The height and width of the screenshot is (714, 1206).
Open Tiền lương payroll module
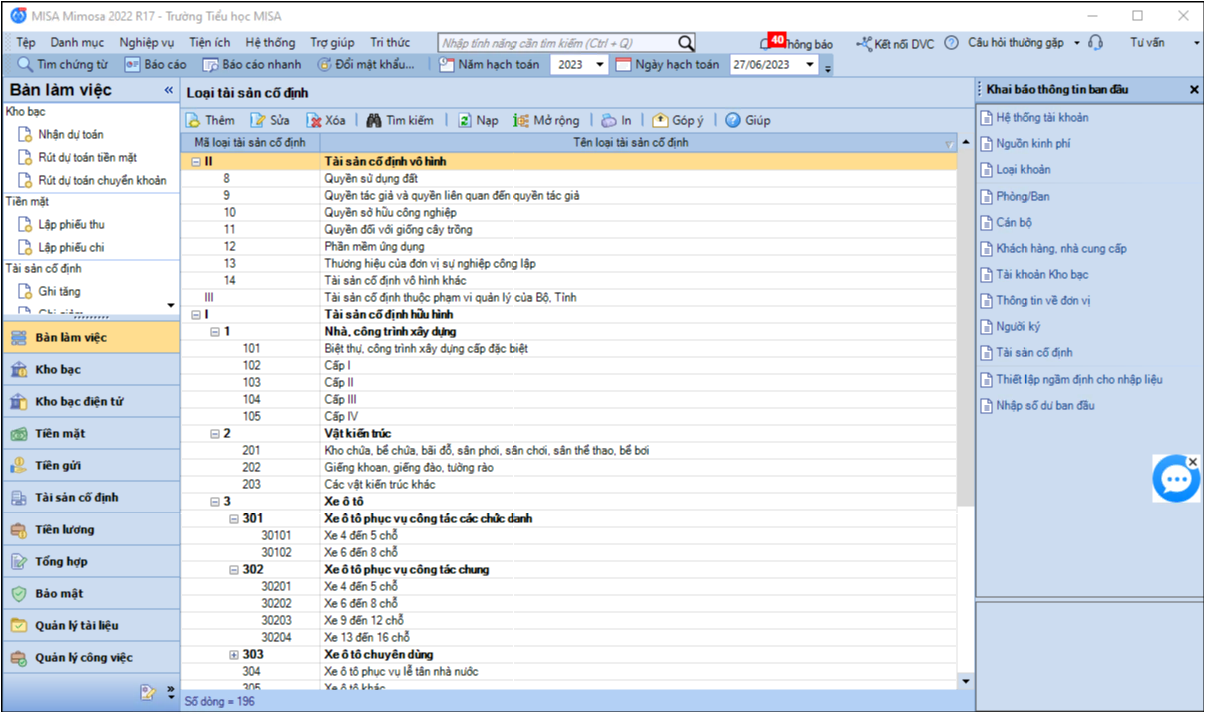point(91,530)
